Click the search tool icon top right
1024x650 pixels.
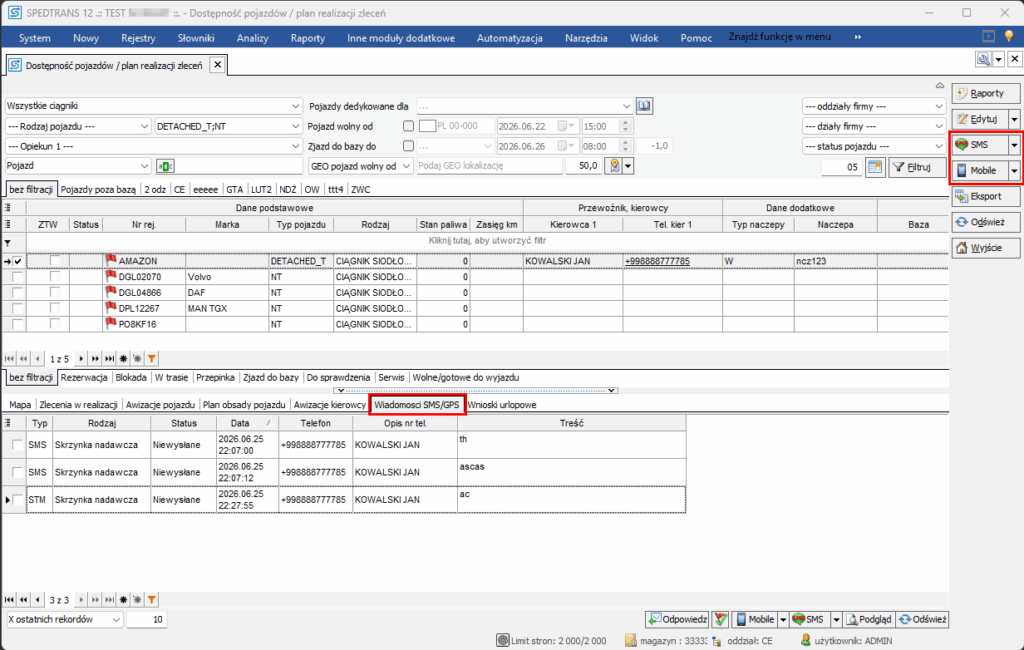click(x=983, y=59)
